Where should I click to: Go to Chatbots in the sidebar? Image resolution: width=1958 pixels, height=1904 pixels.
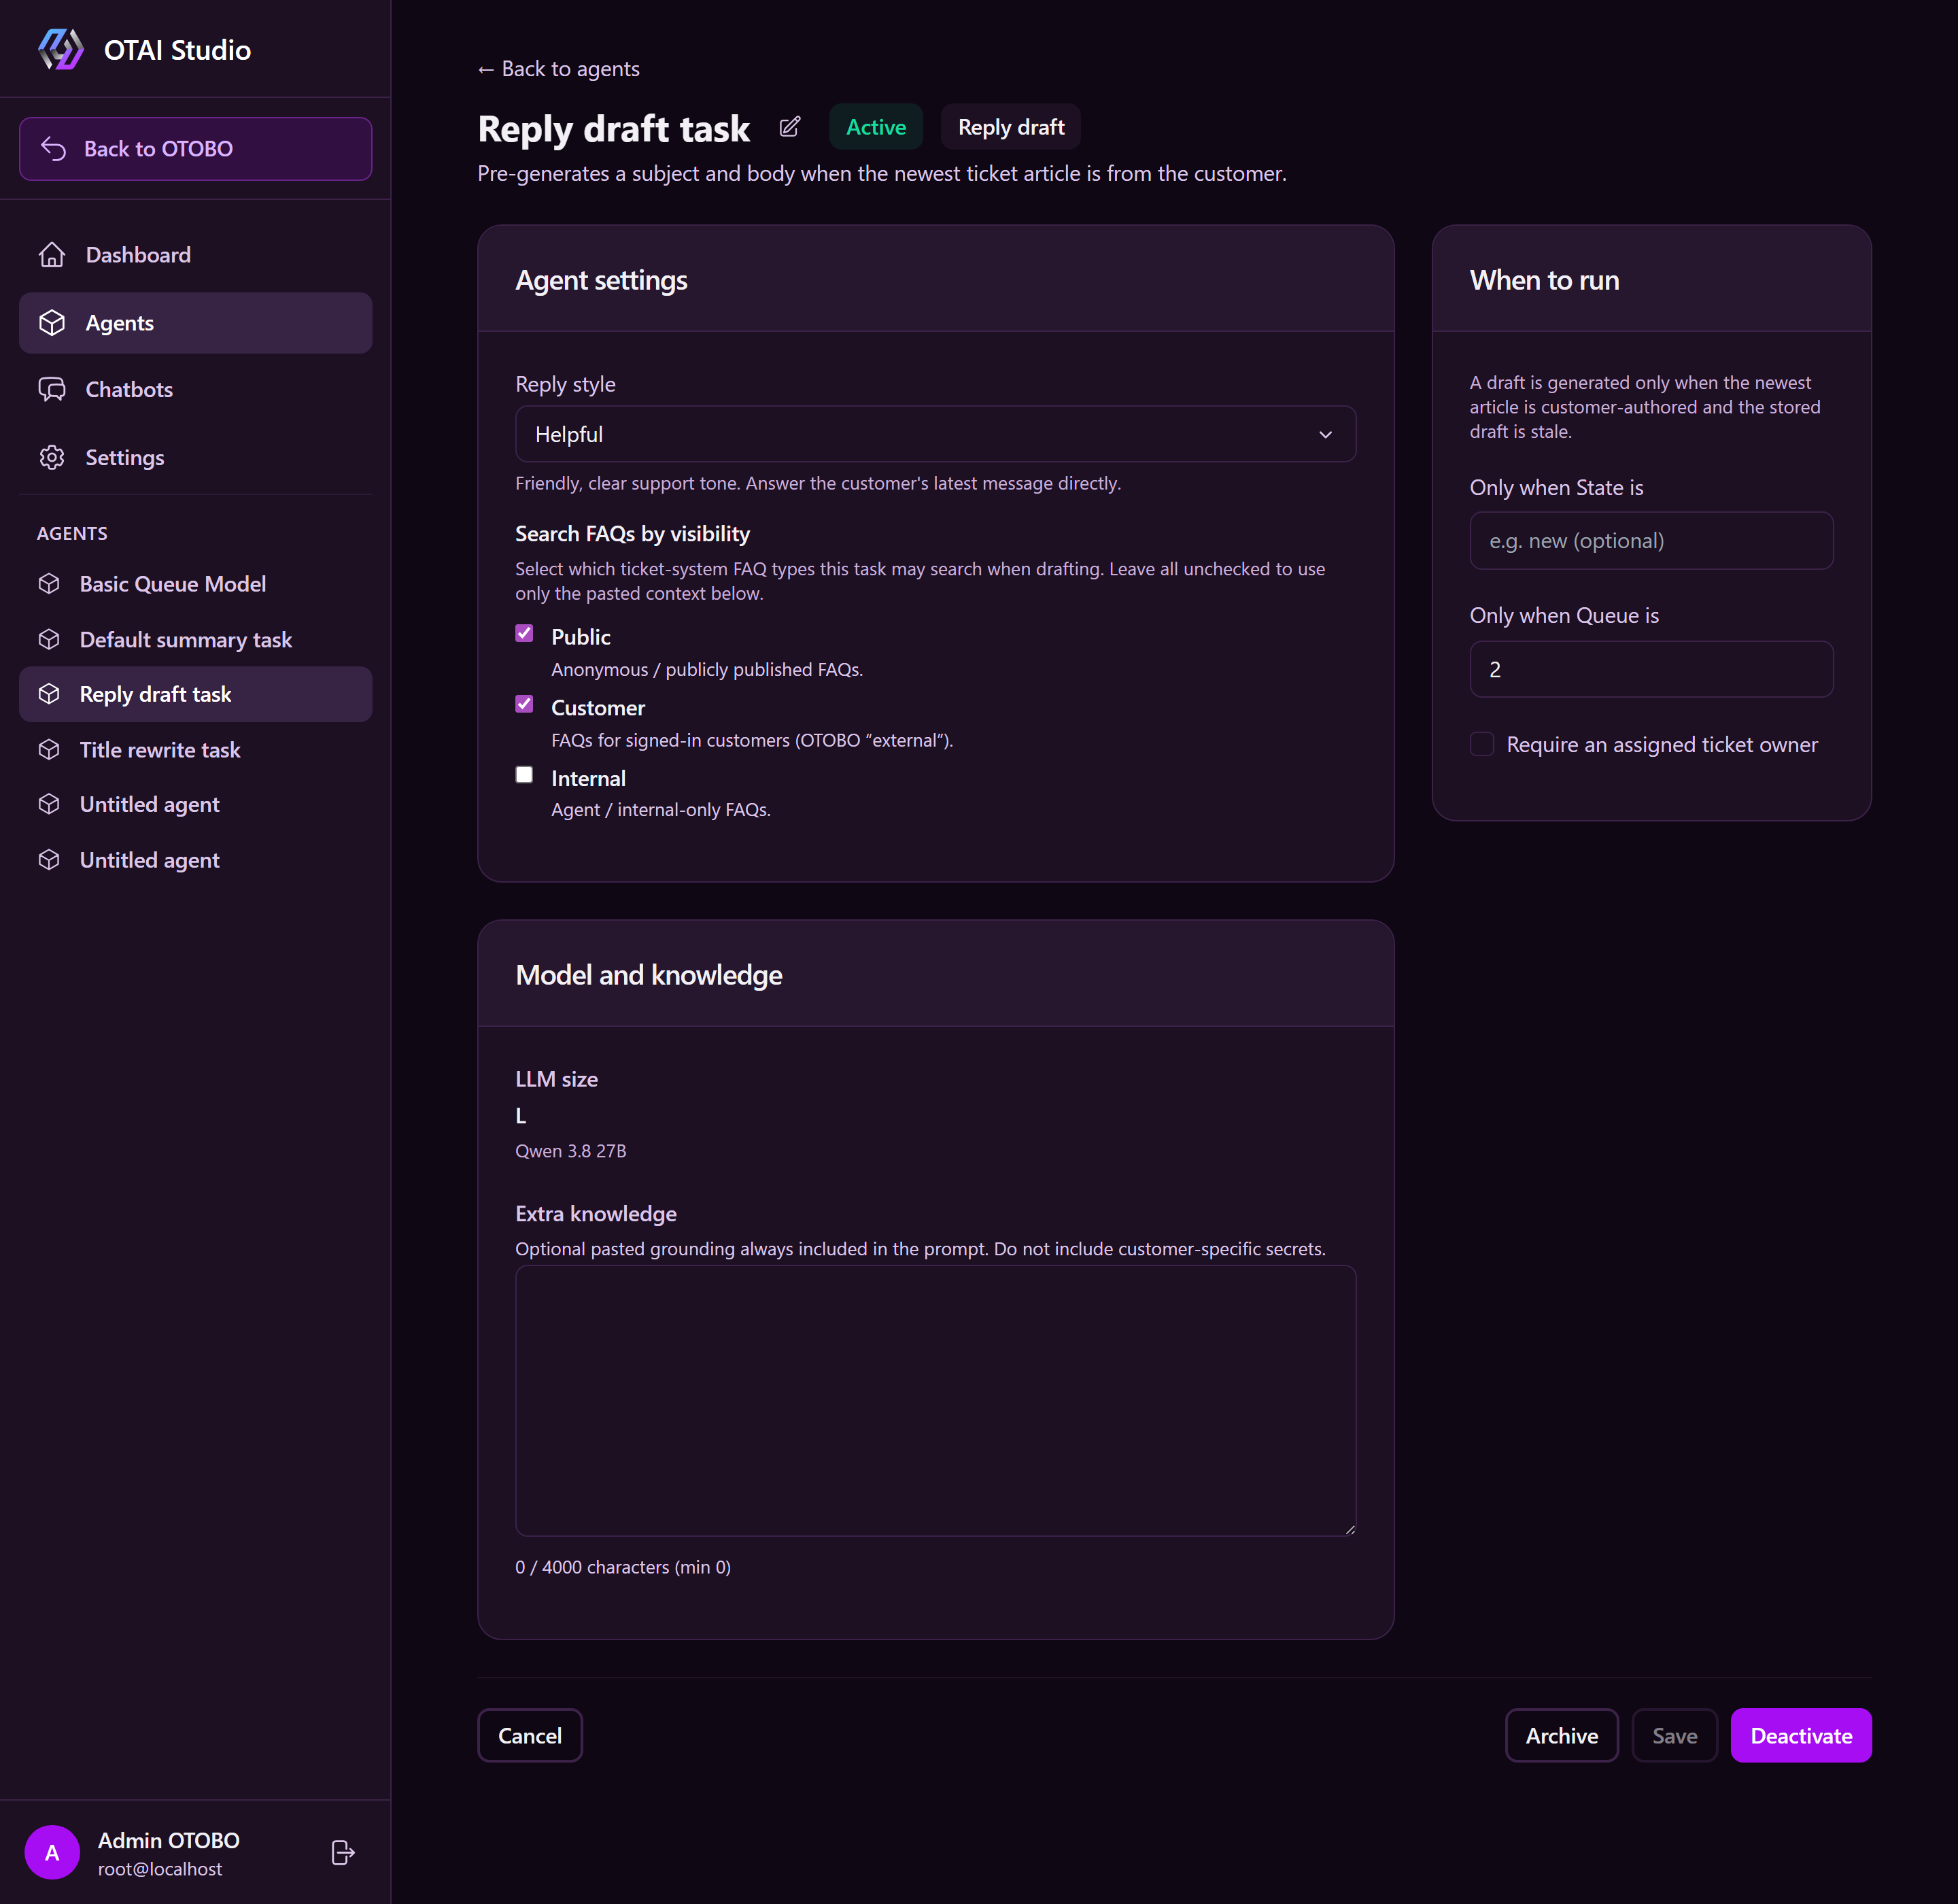[195, 390]
